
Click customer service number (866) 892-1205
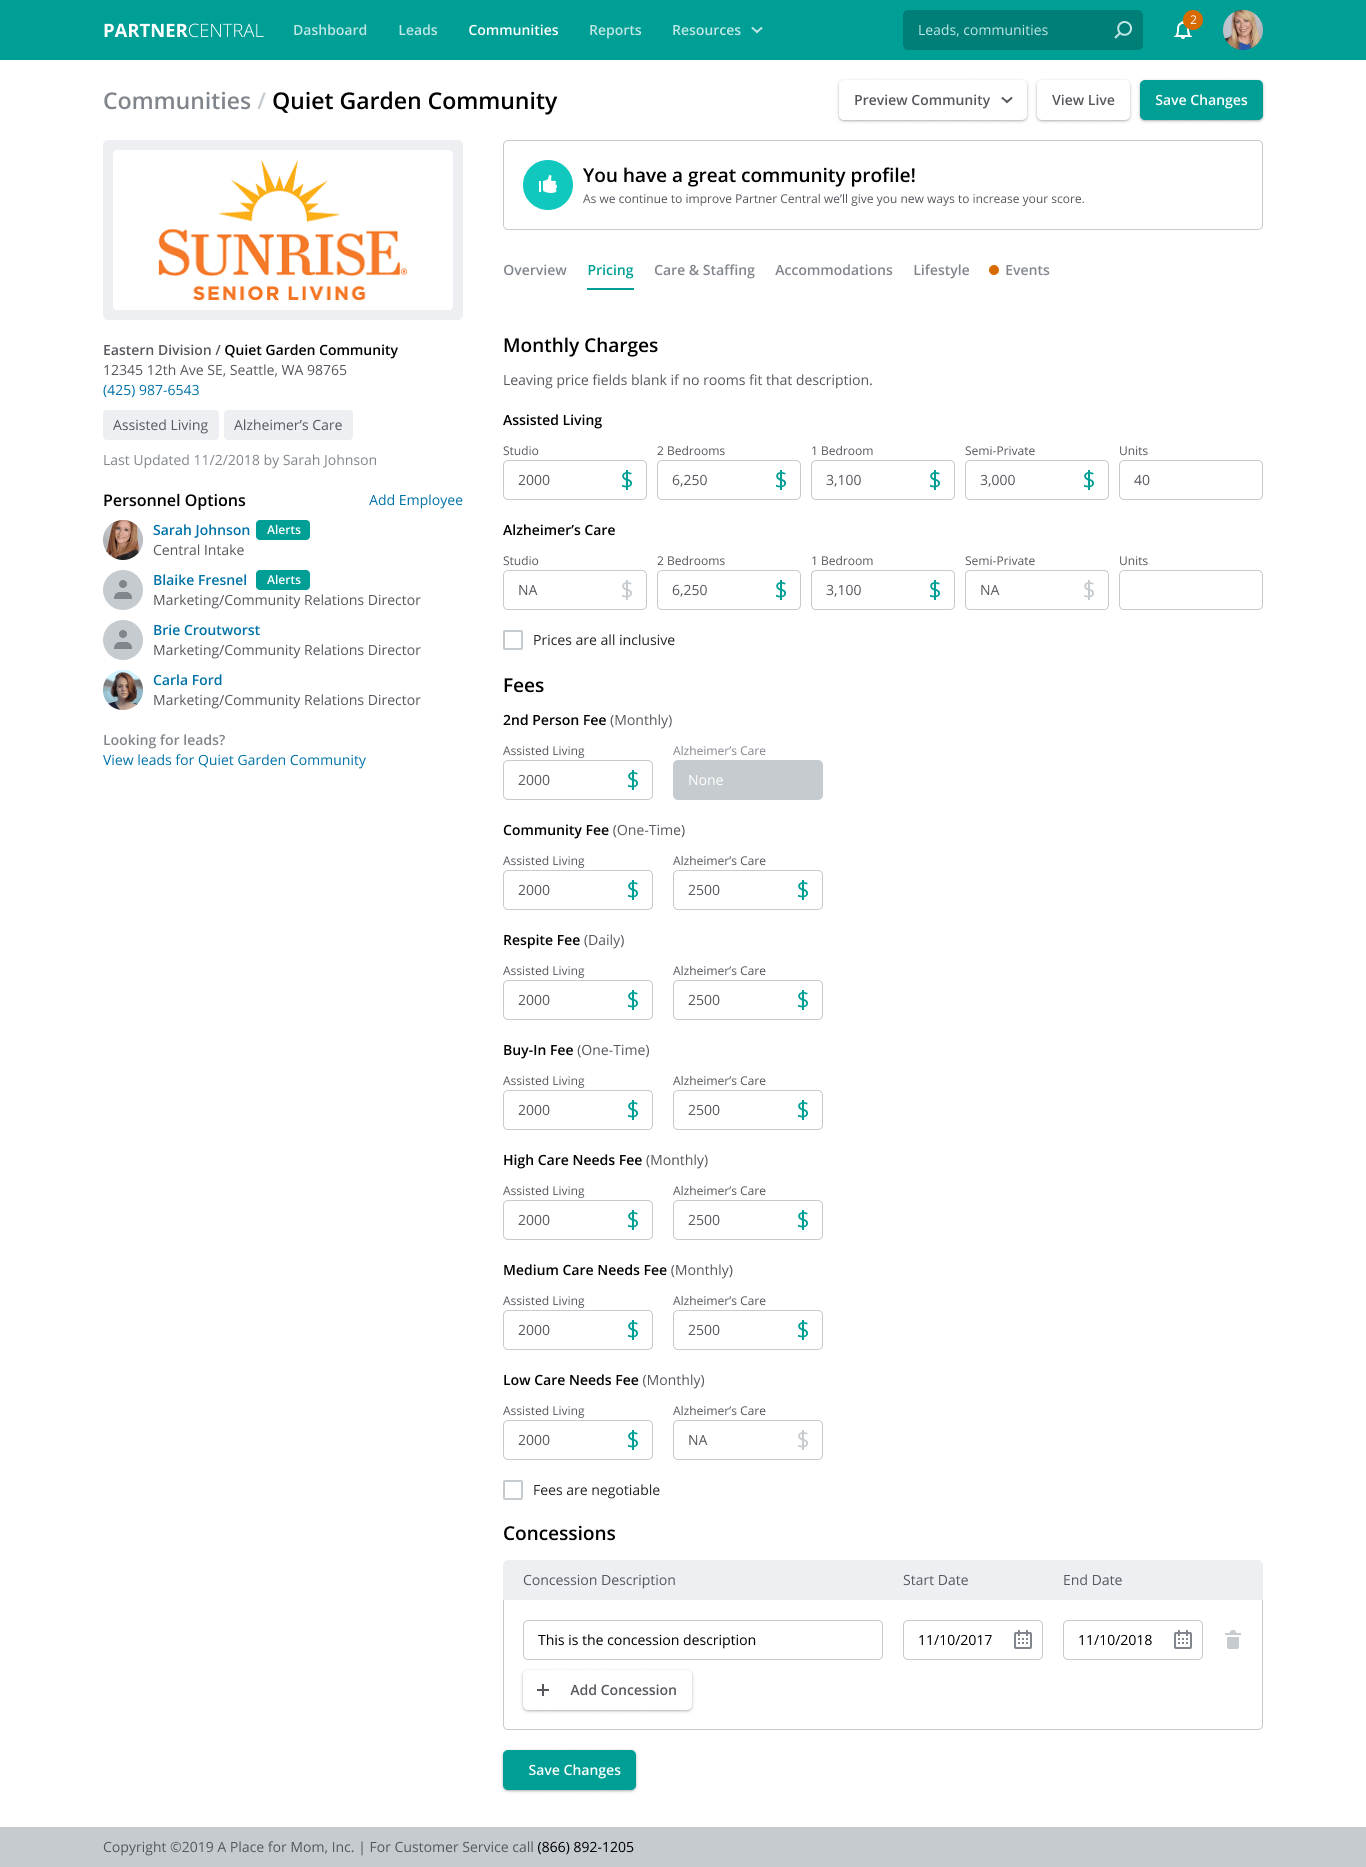585,1847
